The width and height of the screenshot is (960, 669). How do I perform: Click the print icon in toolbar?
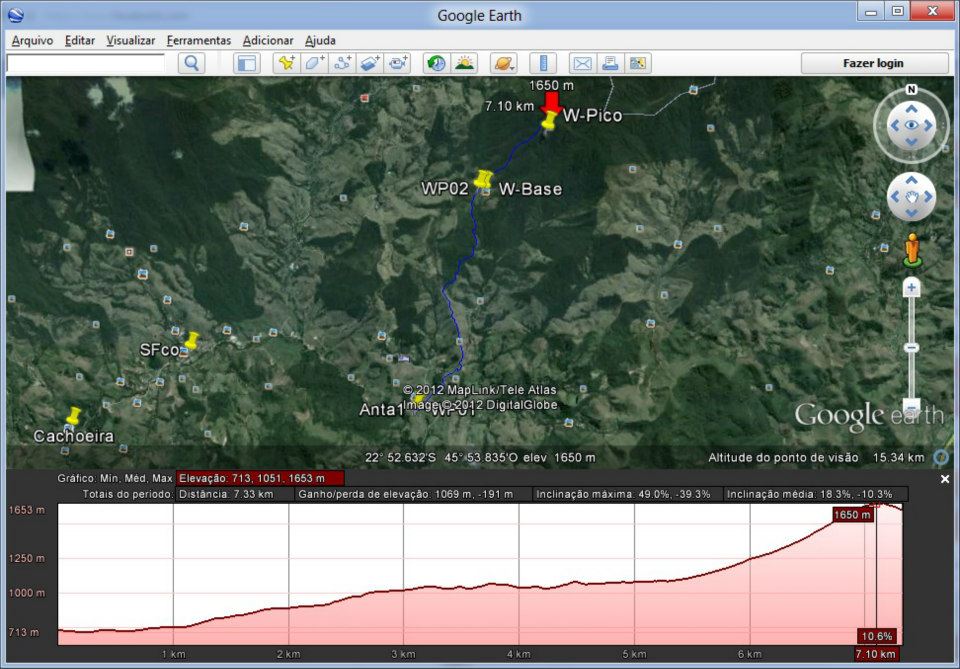(x=609, y=63)
